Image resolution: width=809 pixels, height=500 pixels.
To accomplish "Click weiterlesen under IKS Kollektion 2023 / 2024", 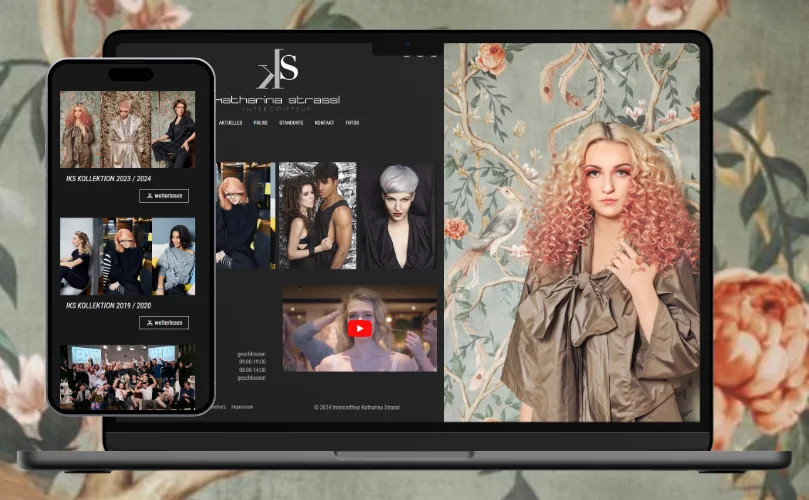I will tap(164, 196).
